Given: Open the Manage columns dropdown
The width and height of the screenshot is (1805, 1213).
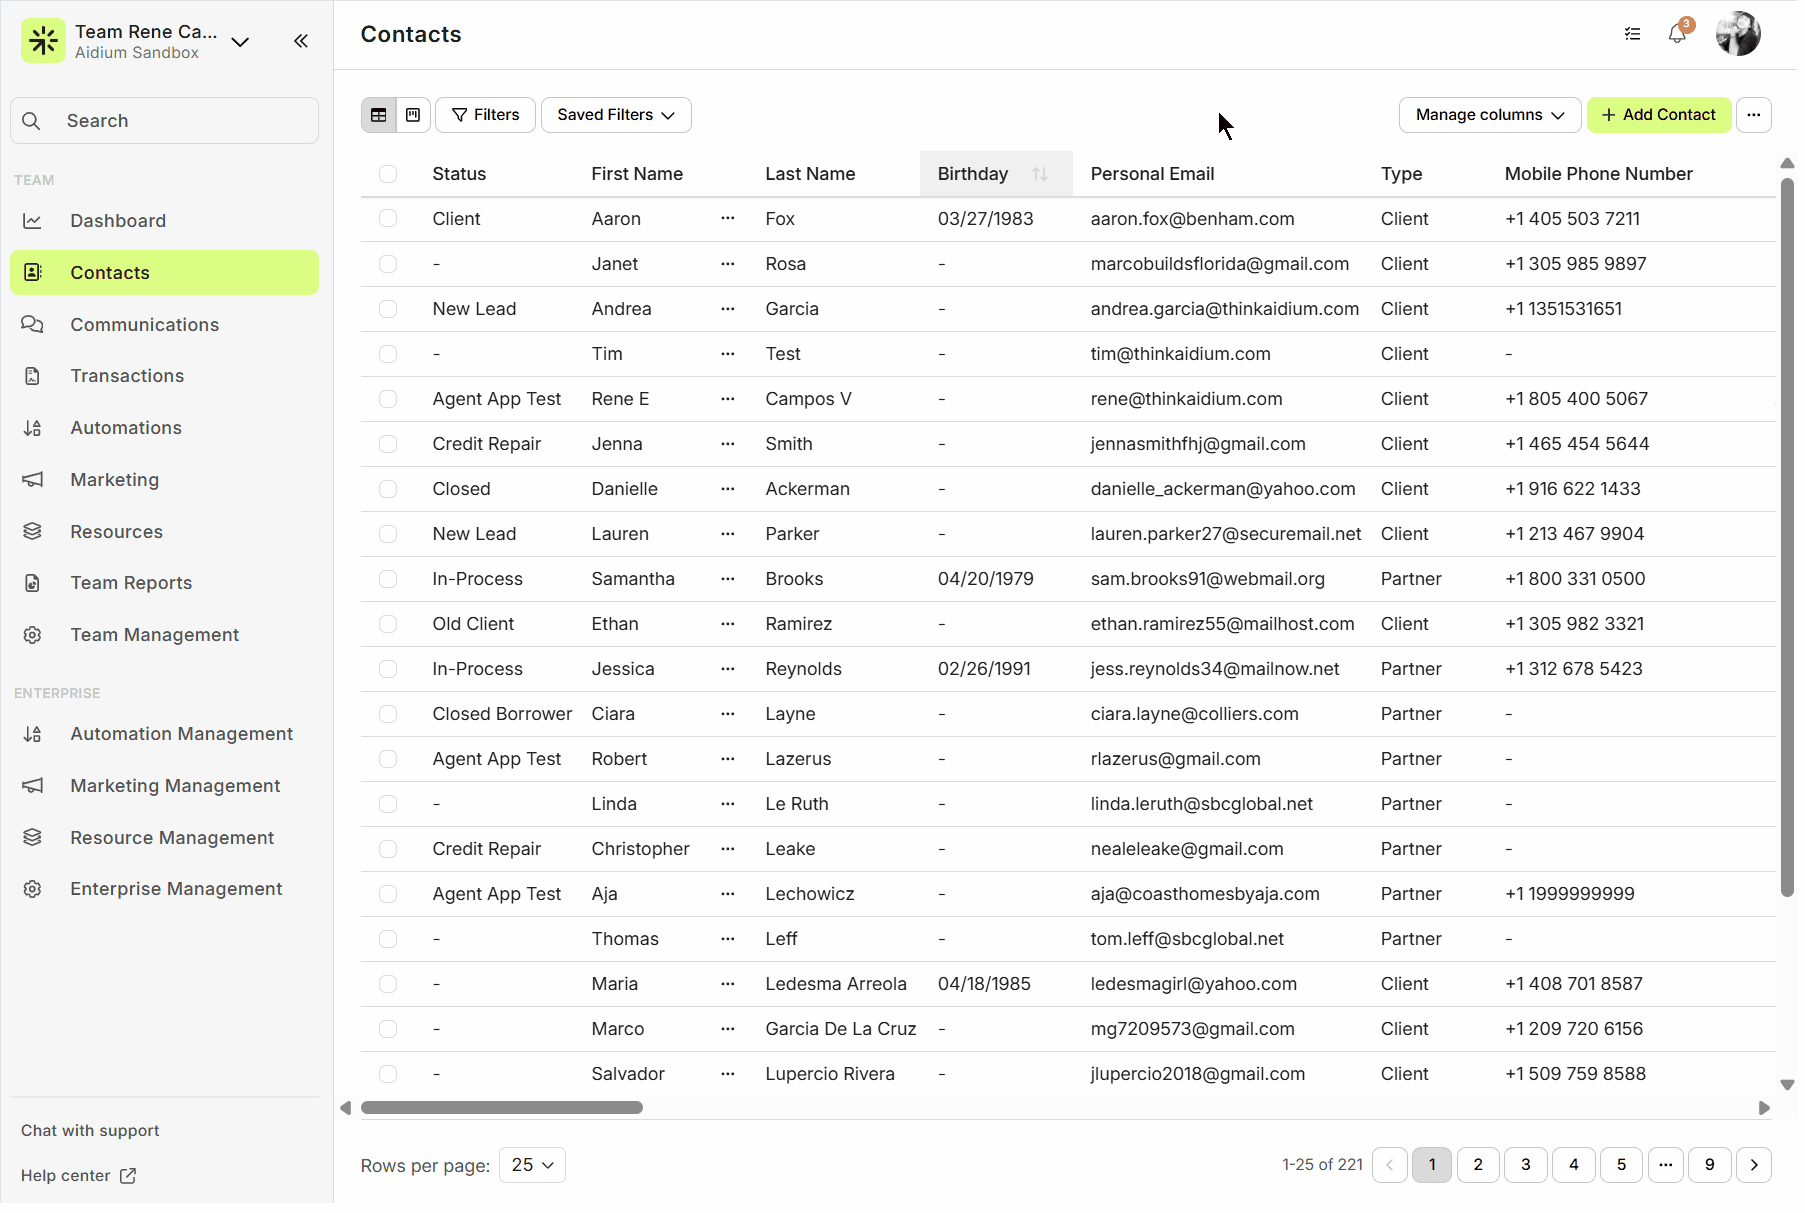Looking at the screenshot, I should [x=1489, y=115].
